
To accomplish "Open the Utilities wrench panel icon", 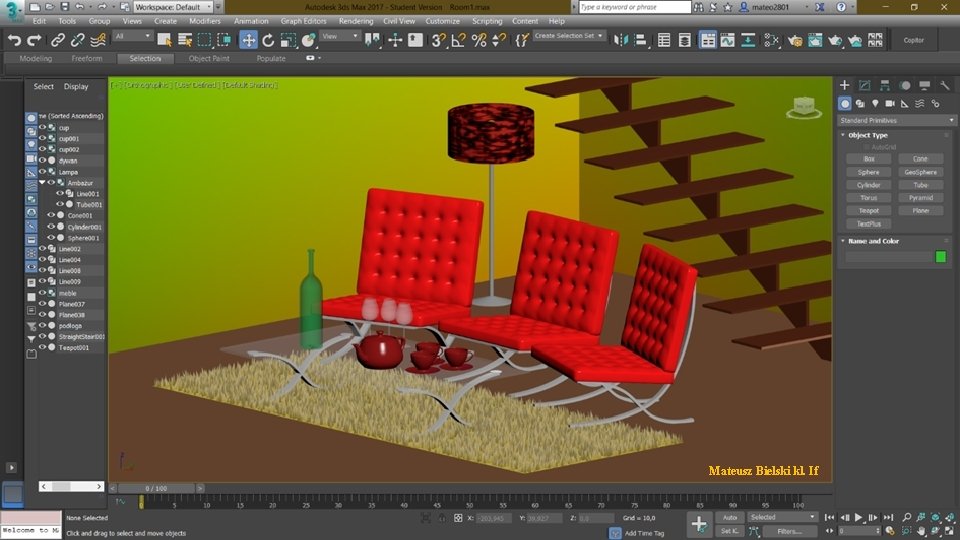I will [x=945, y=85].
